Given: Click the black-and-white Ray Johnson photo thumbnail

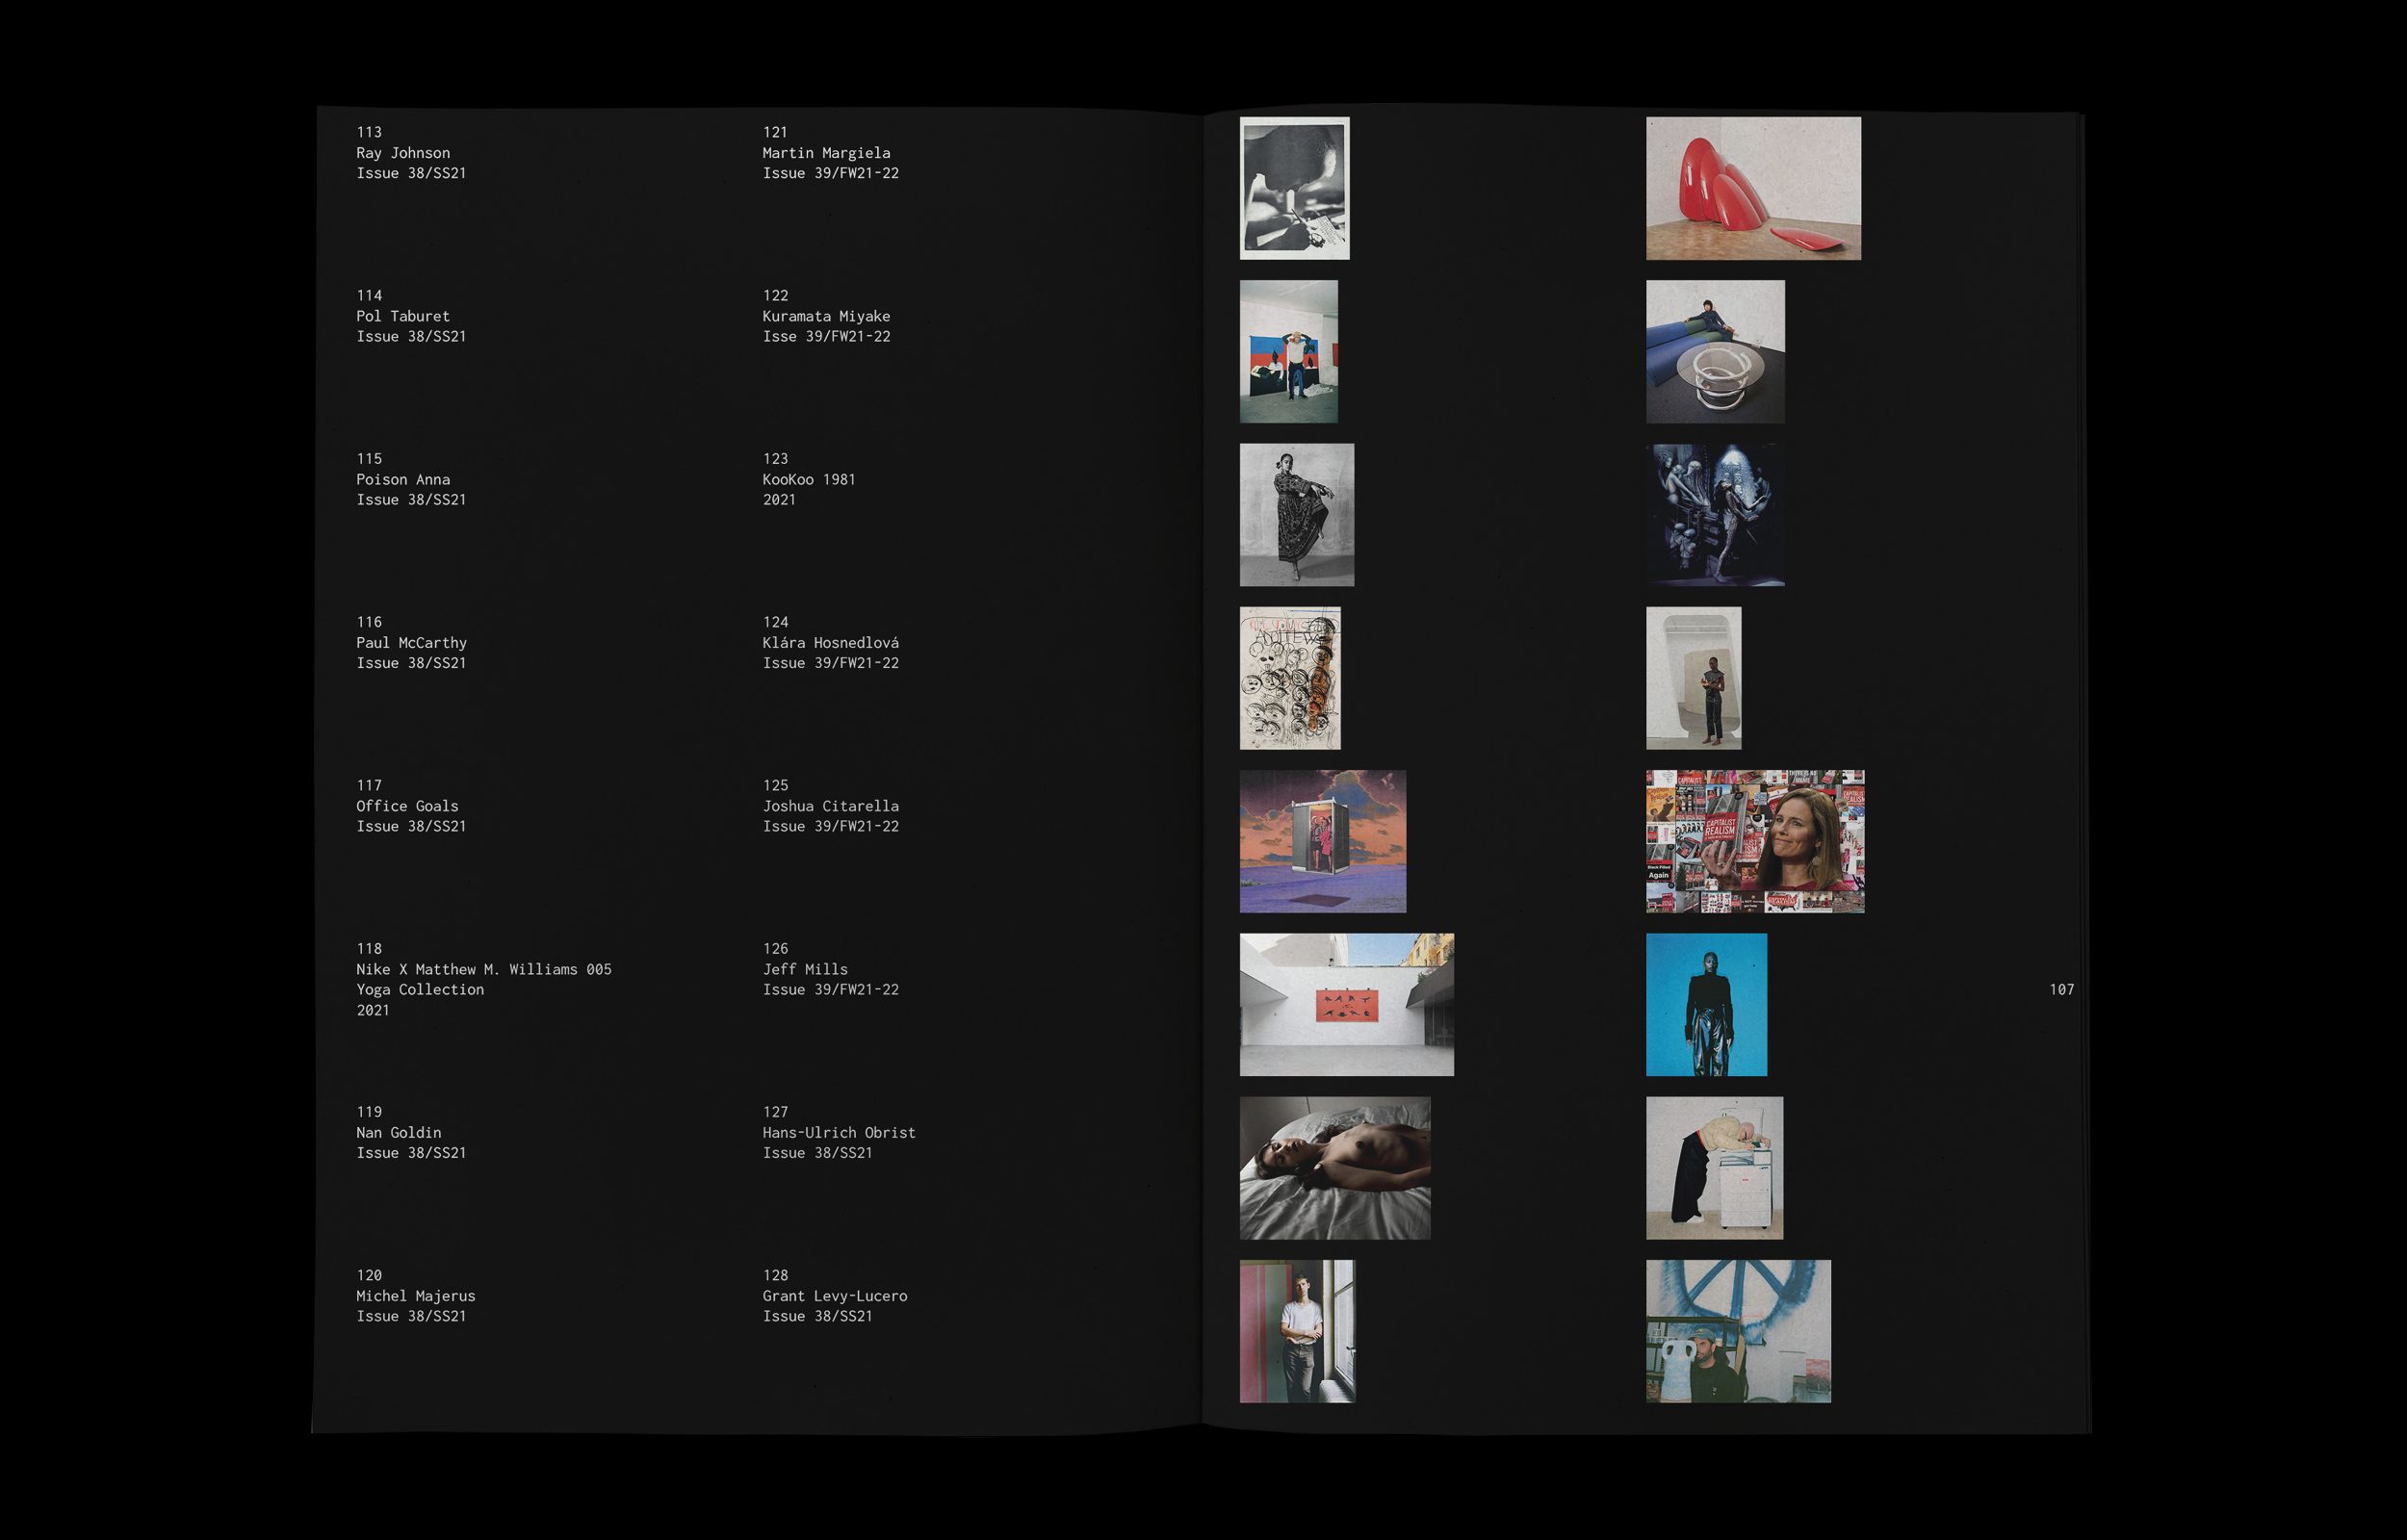Looking at the screenshot, I should point(1294,188).
